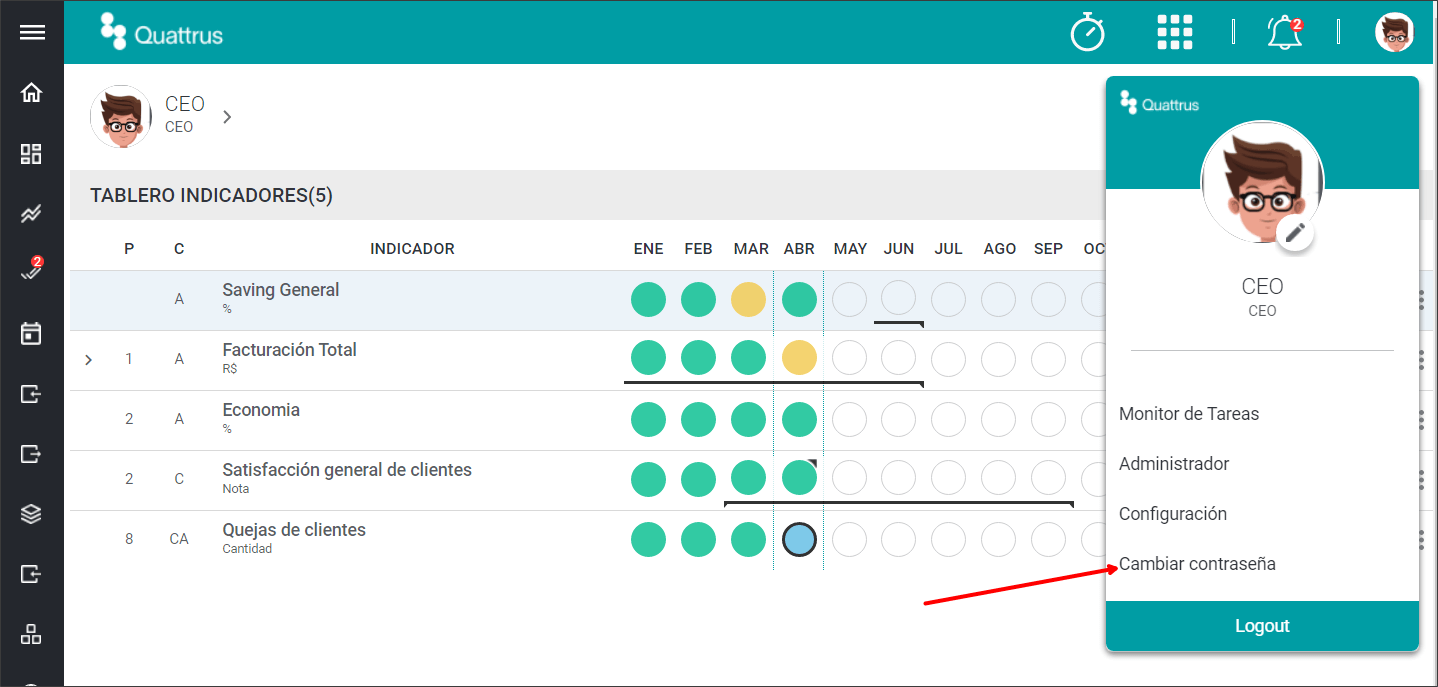The height and width of the screenshot is (687, 1438).
Task: Go to Home via sidebar icon
Action: pyautogui.click(x=32, y=93)
